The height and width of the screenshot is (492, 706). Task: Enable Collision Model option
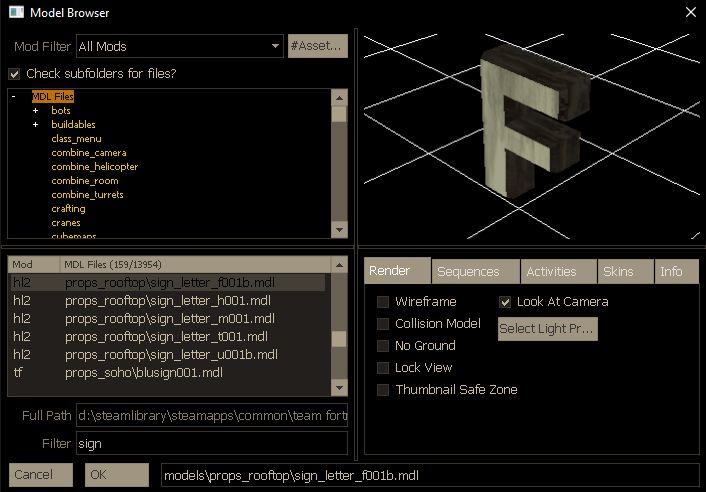coord(383,324)
